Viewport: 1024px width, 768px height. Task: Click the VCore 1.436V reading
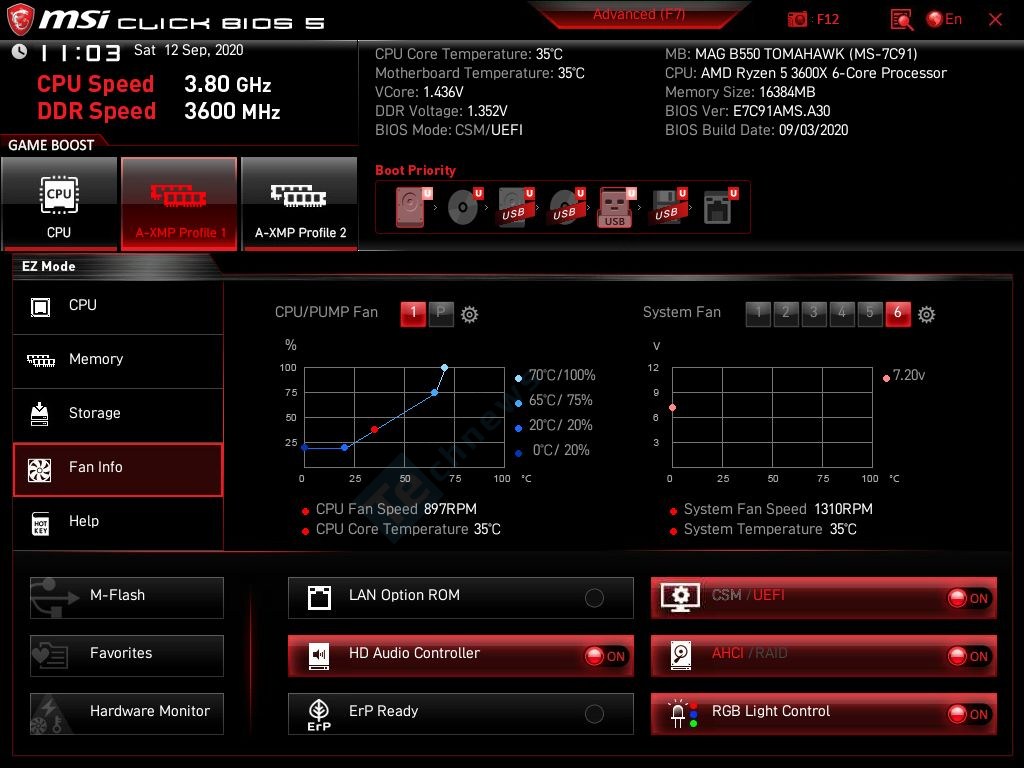pos(419,92)
